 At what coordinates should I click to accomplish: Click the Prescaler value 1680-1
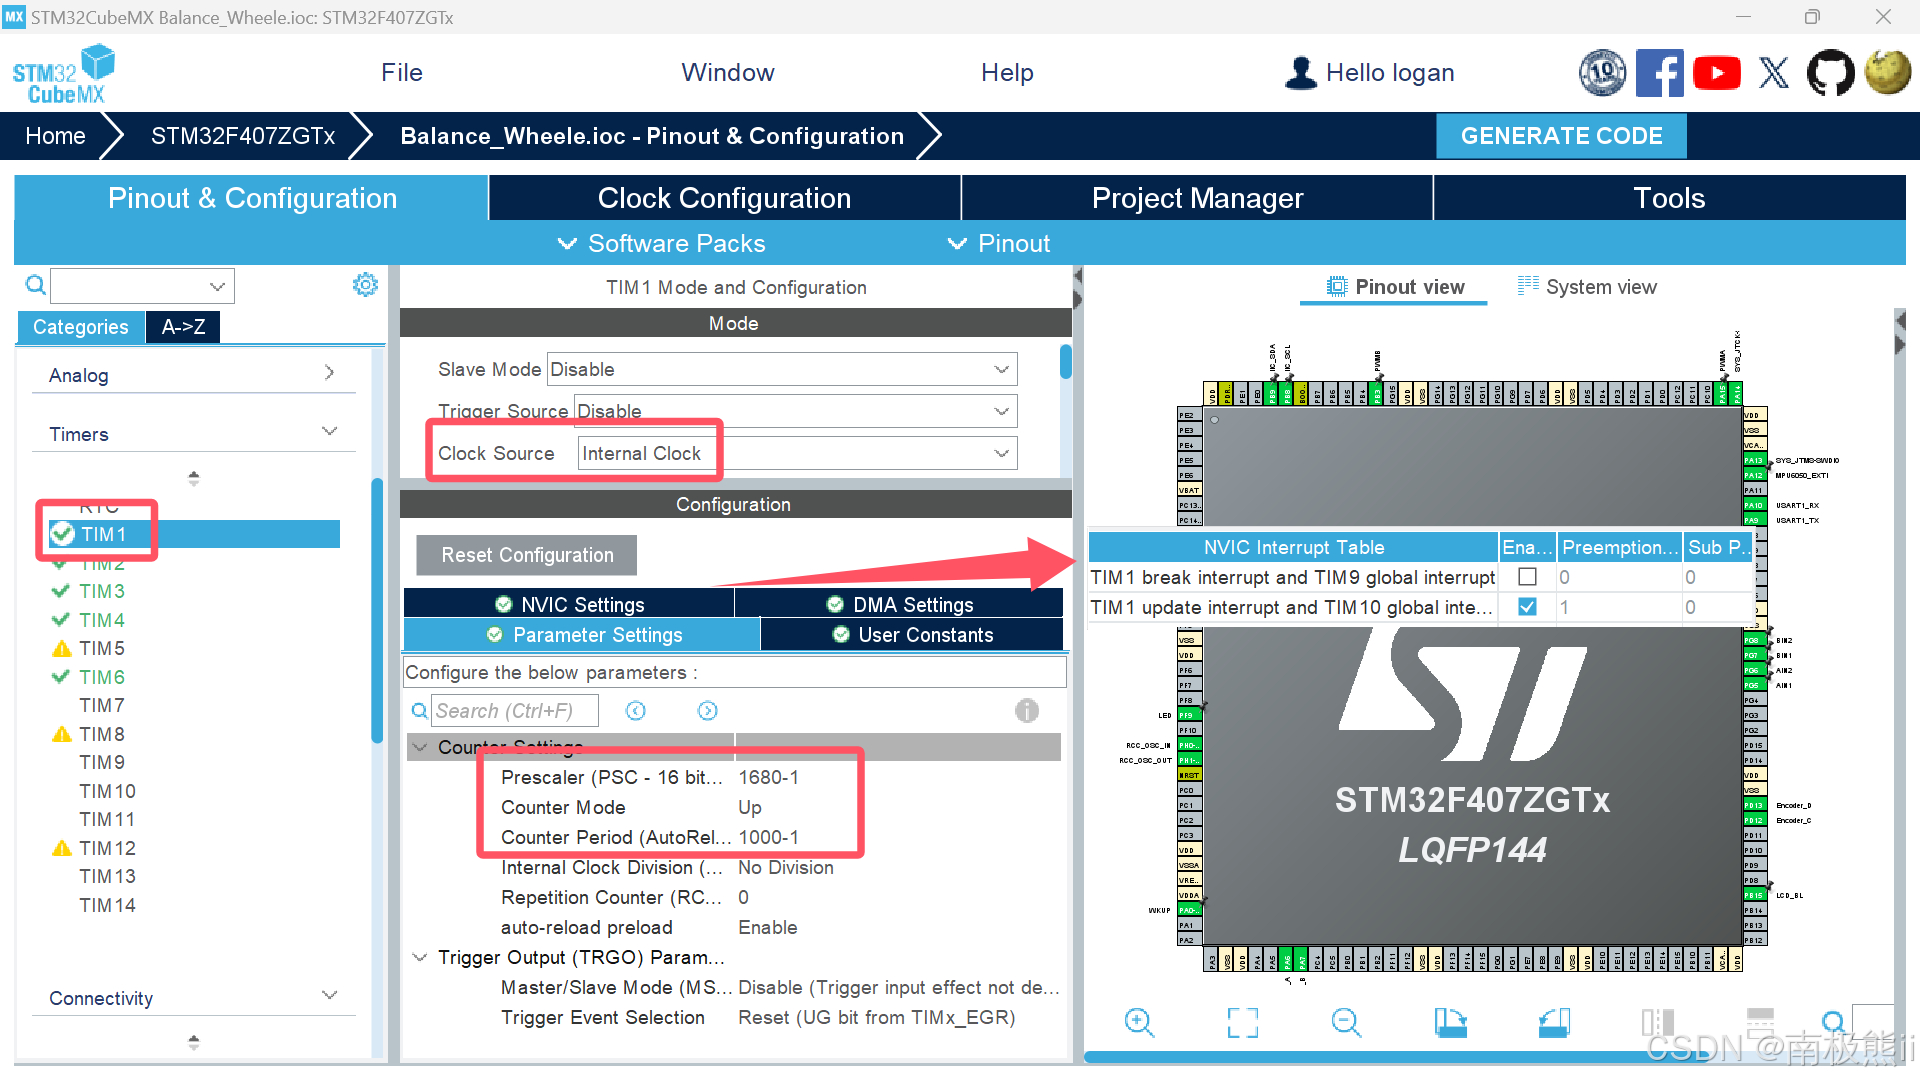click(x=768, y=777)
